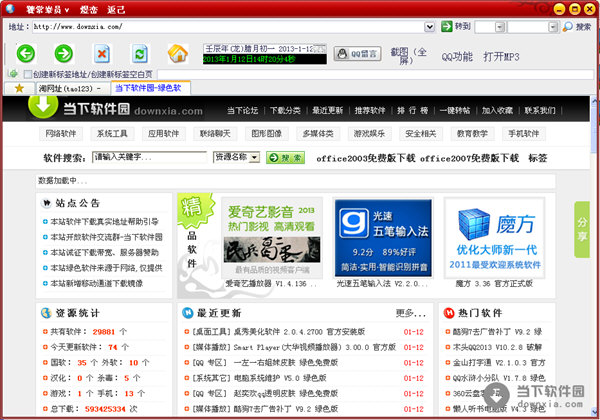
Task: Click the magnifier 搜索 icon in address bar
Action: point(568,27)
